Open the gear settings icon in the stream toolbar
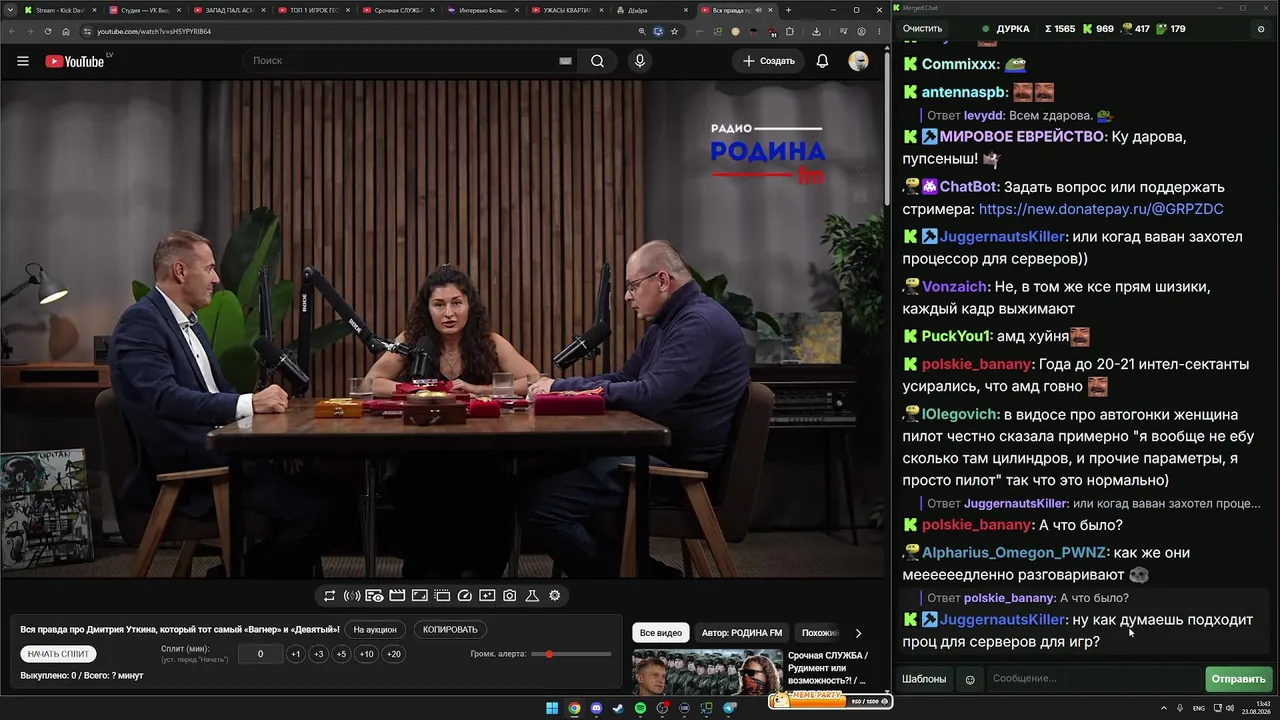The width and height of the screenshot is (1280, 720). (x=555, y=596)
